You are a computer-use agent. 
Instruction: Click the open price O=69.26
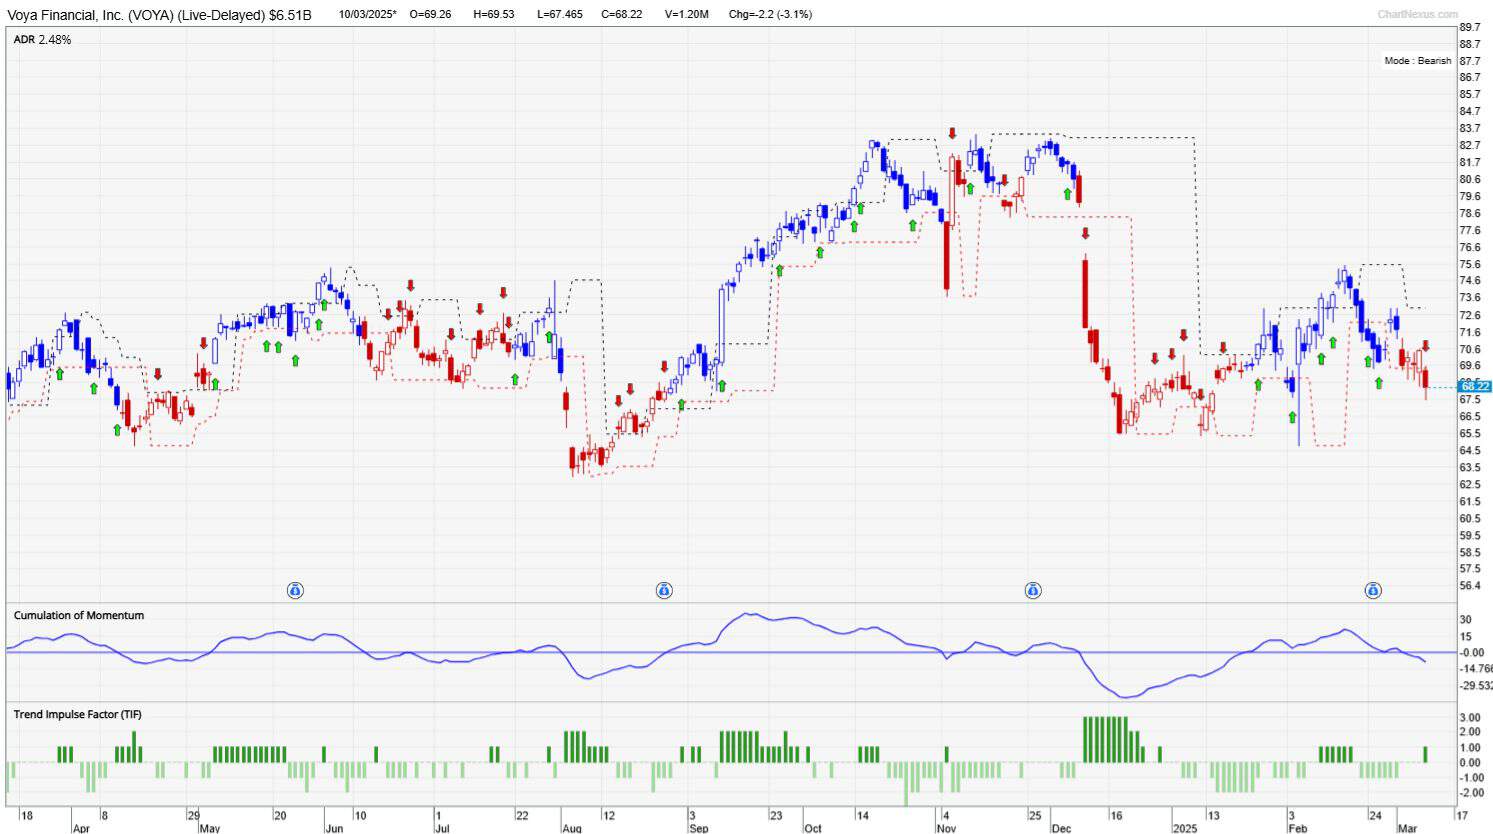(x=431, y=15)
